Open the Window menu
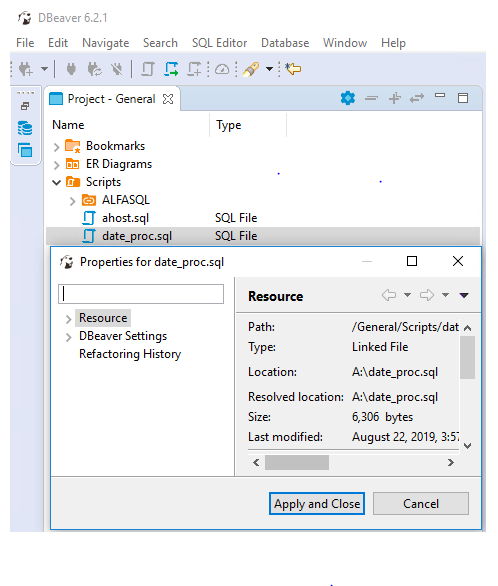Screen dimensions: 498x586 [345, 43]
